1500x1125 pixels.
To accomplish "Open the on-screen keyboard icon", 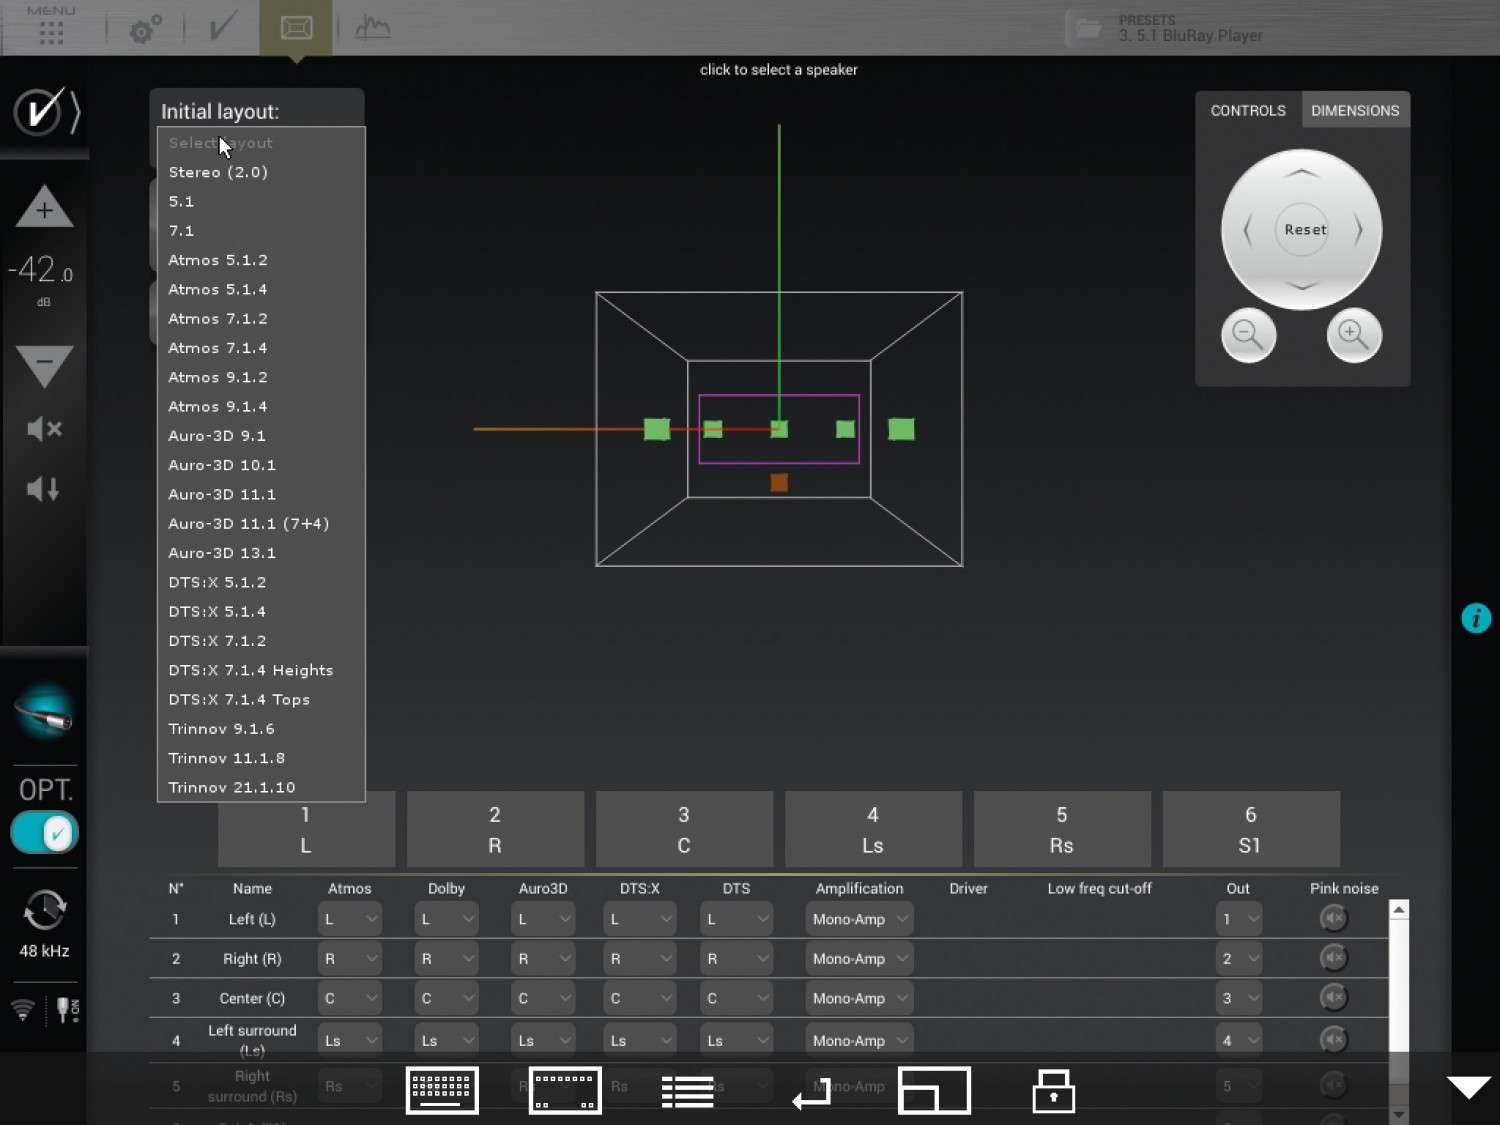I will click(x=442, y=1090).
